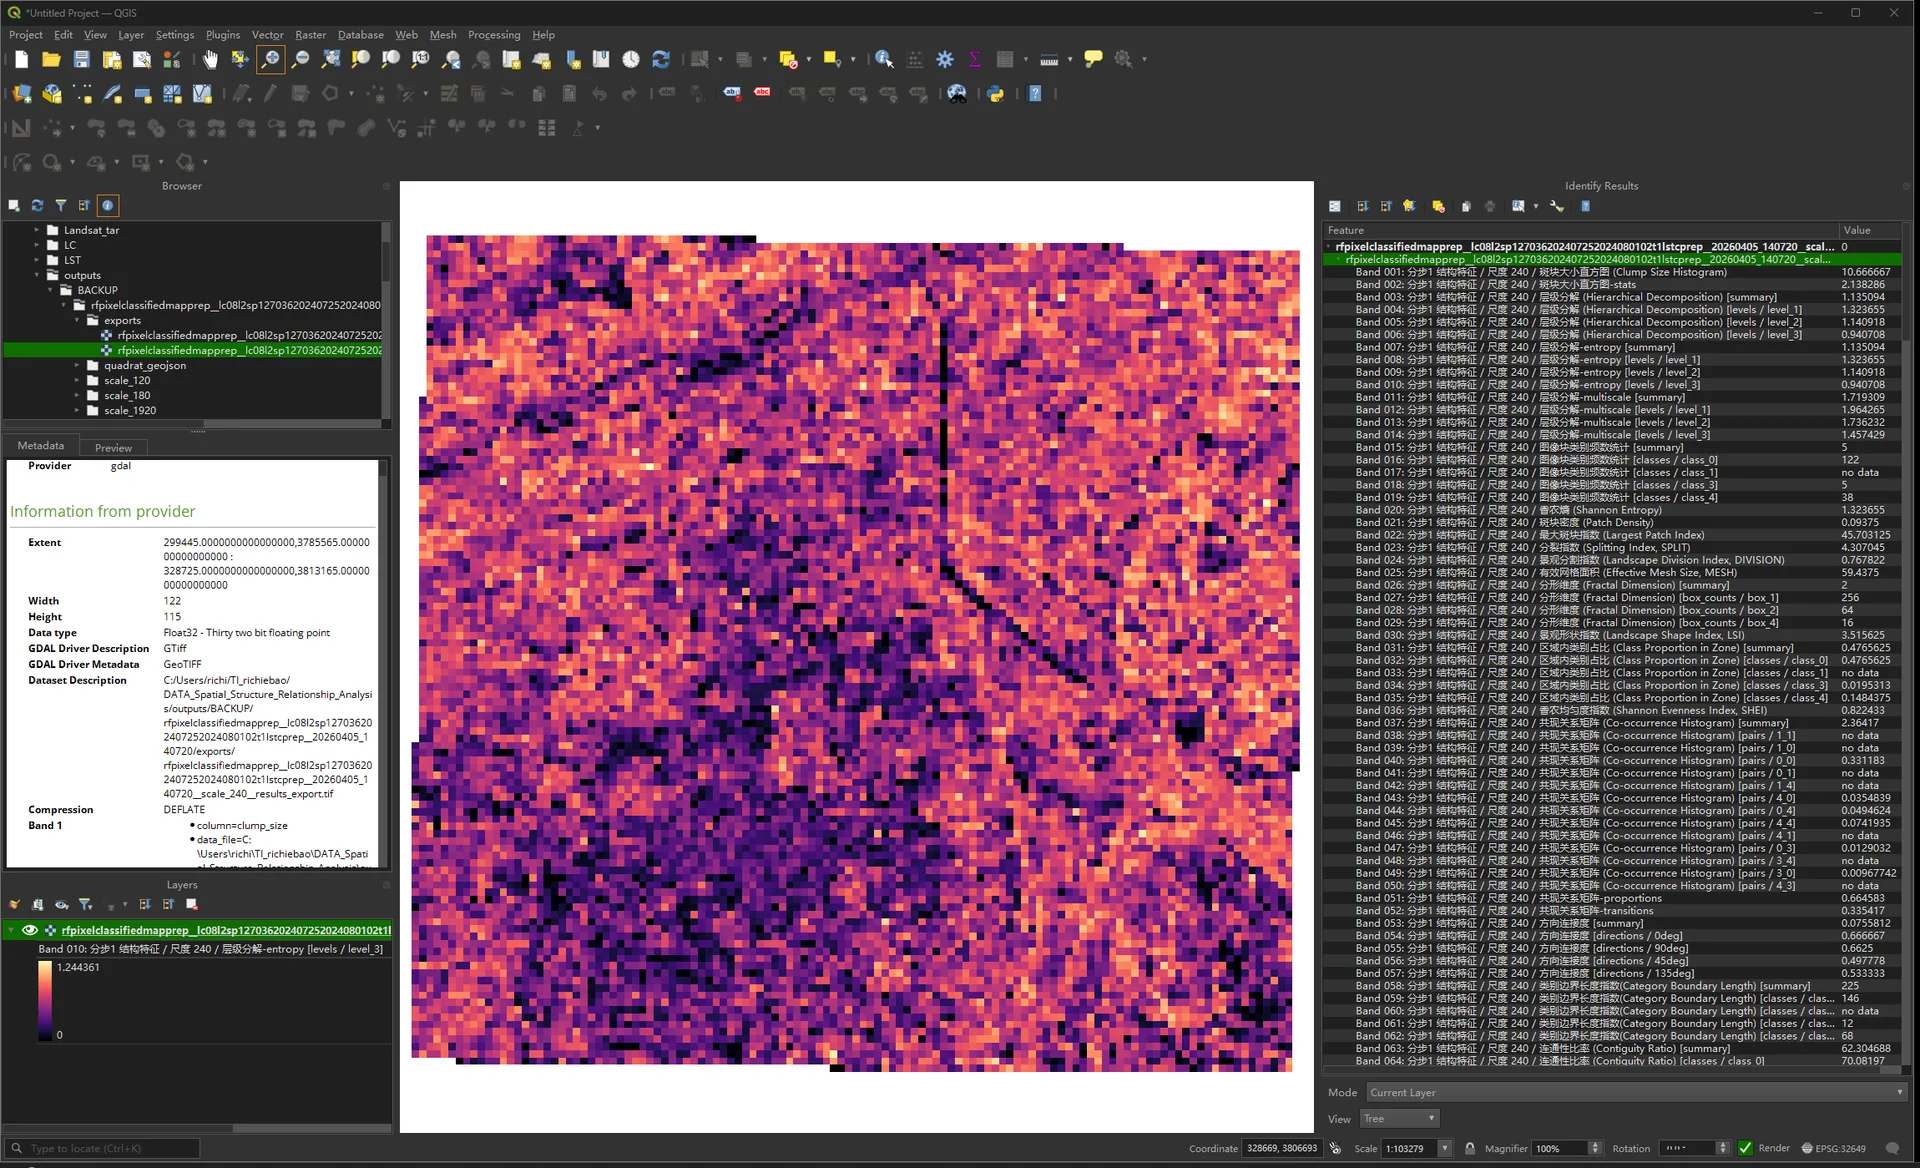Select the Pan Map hand tool
Screen dimensions: 1920x1168
[x=210, y=60]
